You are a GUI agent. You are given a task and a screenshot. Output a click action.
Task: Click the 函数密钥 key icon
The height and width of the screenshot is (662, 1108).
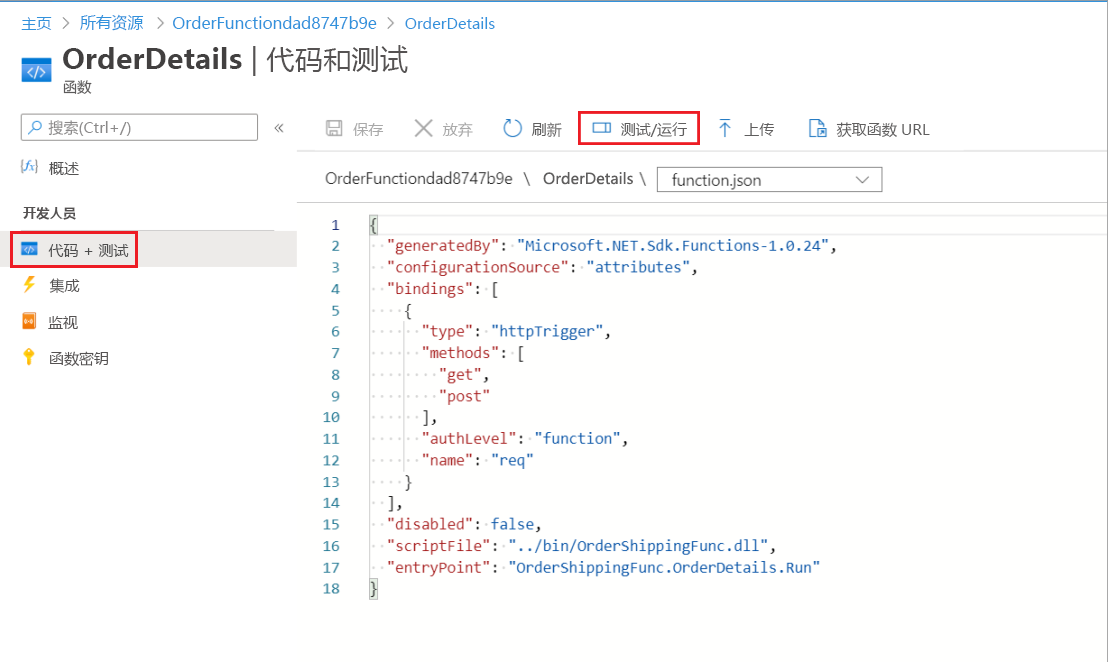(29, 357)
